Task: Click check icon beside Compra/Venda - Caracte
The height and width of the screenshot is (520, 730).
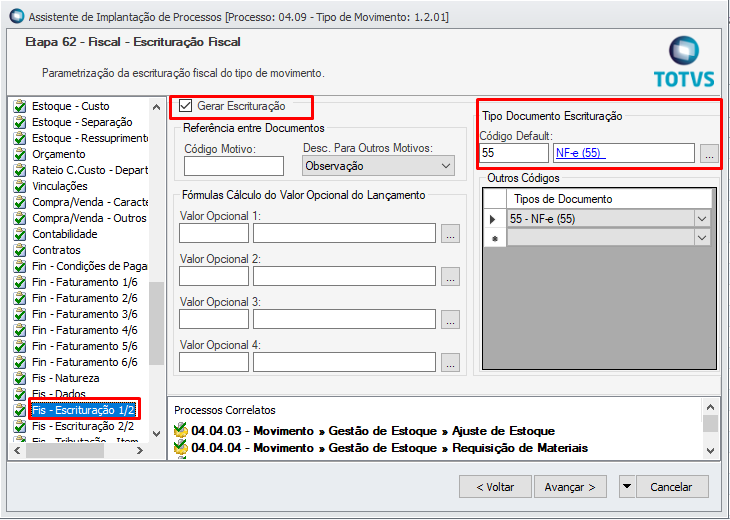Action: [20, 202]
